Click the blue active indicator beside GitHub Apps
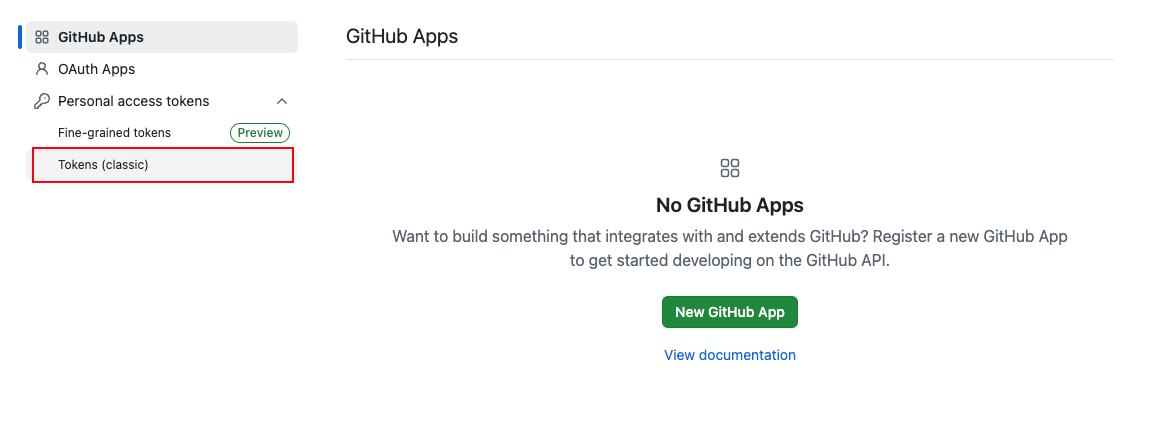 (20, 37)
